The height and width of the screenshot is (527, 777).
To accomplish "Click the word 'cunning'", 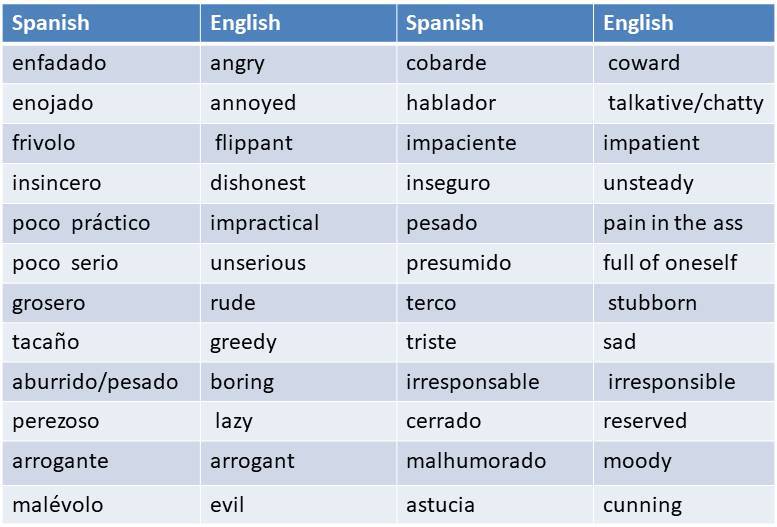I will pos(642,506).
